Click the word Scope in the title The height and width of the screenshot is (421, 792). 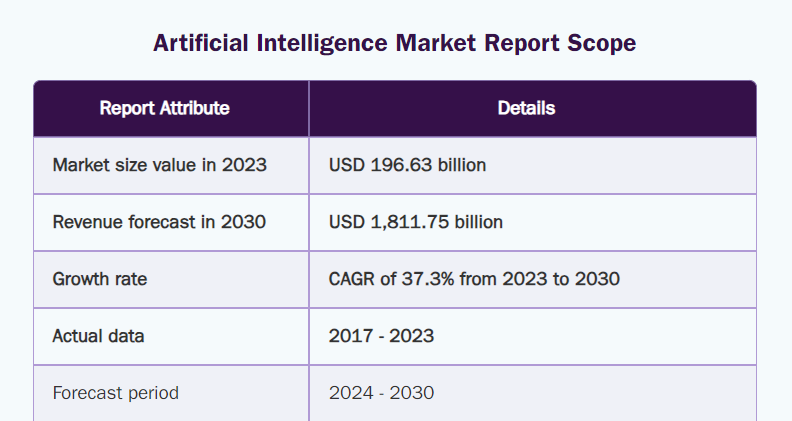(x=600, y=44)
